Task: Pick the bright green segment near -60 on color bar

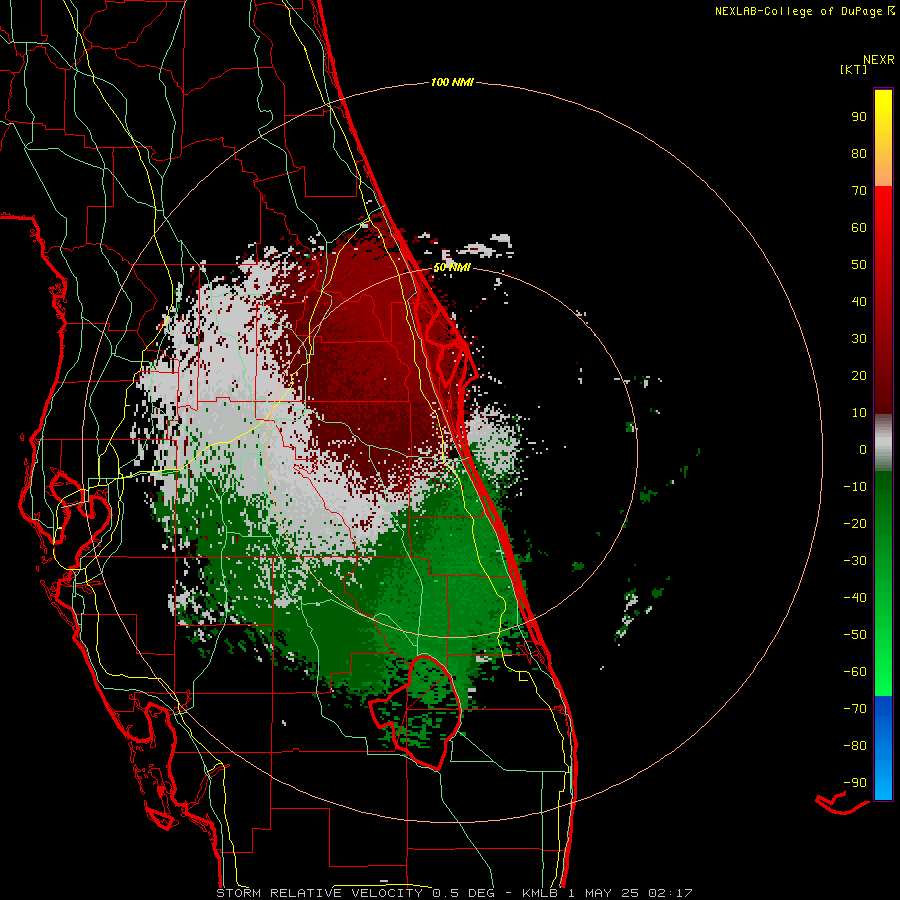Action: tap(883, 674)
